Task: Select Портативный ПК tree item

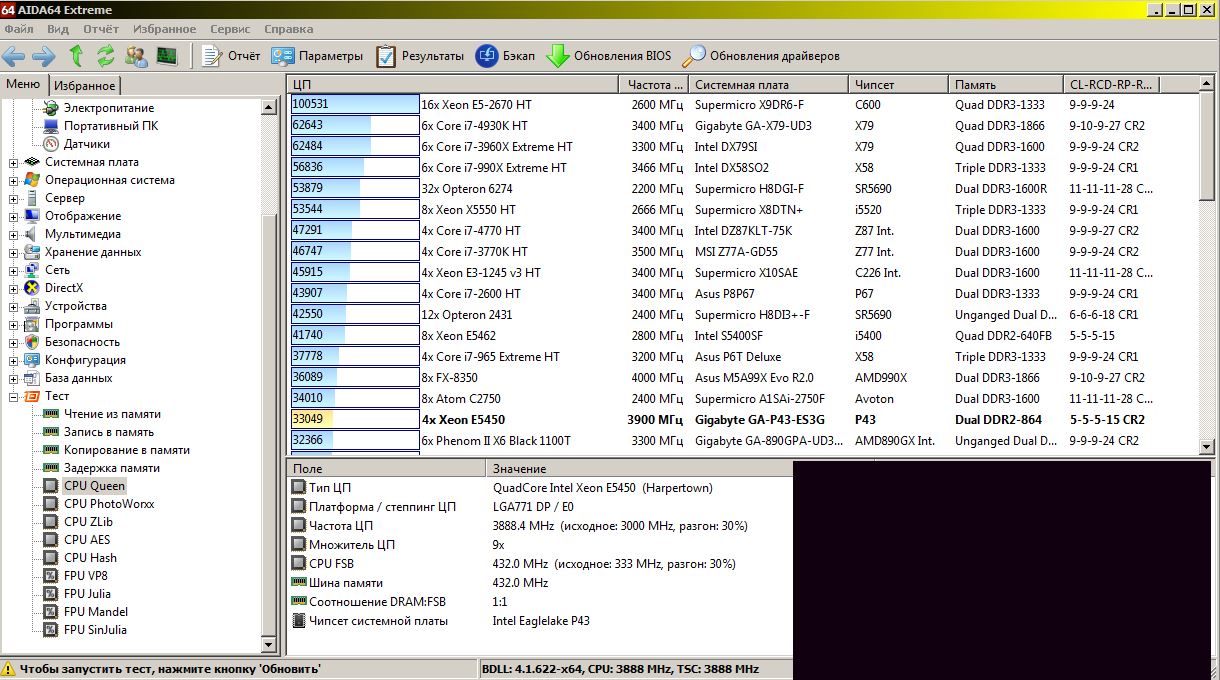Action: point(101,126)
